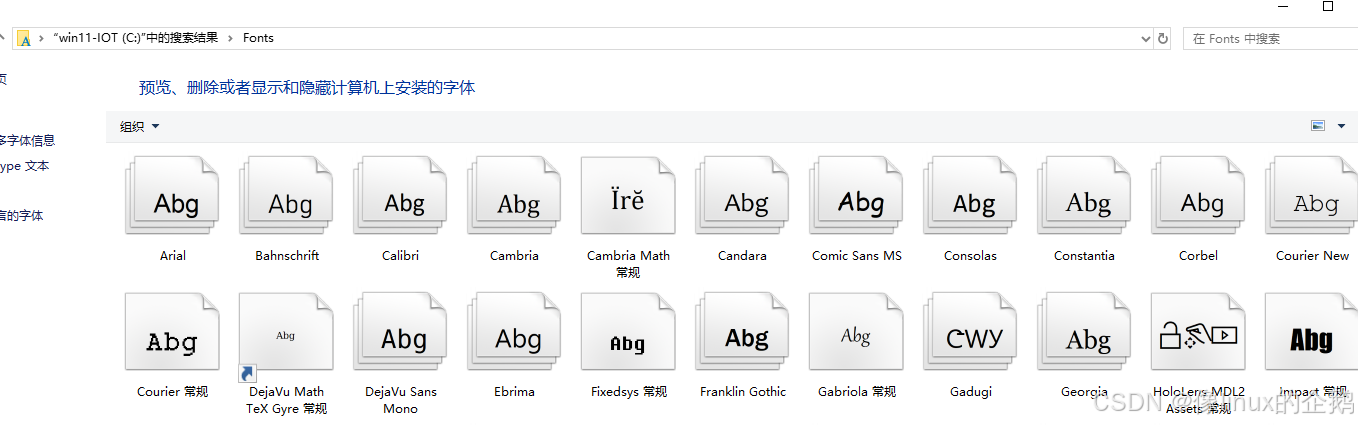The height and width of the screenshot is (425, 1358).
Task: Open DejaVu Math TeX Gyre shortcut icon
Action: tap(286, 336)
